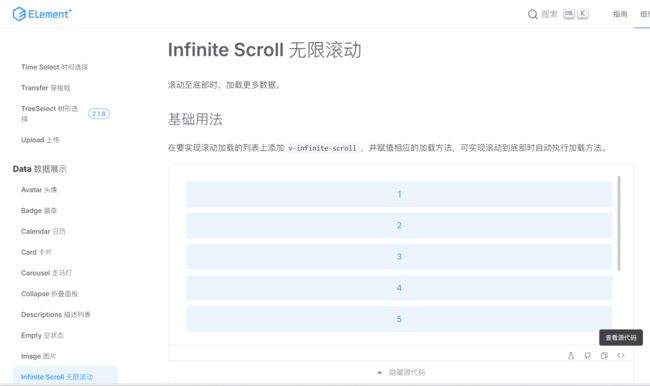Viewport: 650px width, 386px height.
Task: Open Carousel in the sidebar
Action: [46, 272]
